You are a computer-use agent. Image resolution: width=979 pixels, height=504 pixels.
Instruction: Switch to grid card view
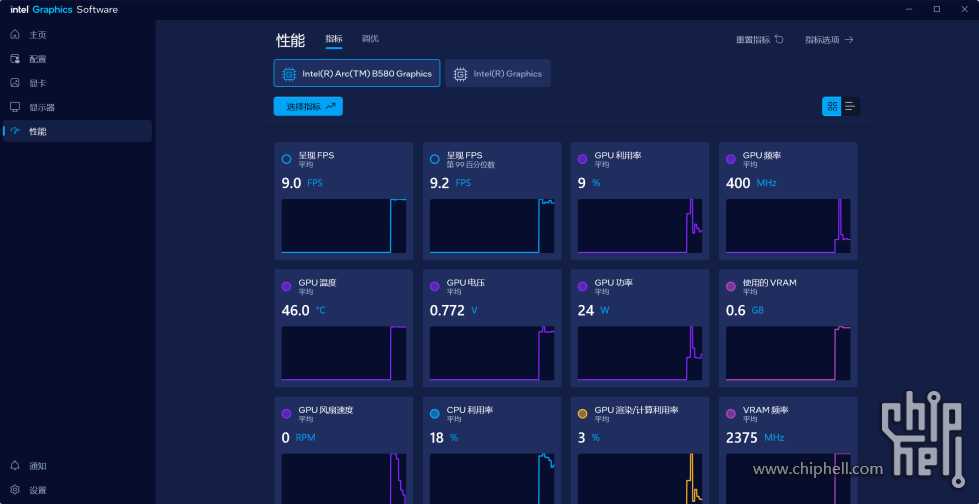click(832, 106)
